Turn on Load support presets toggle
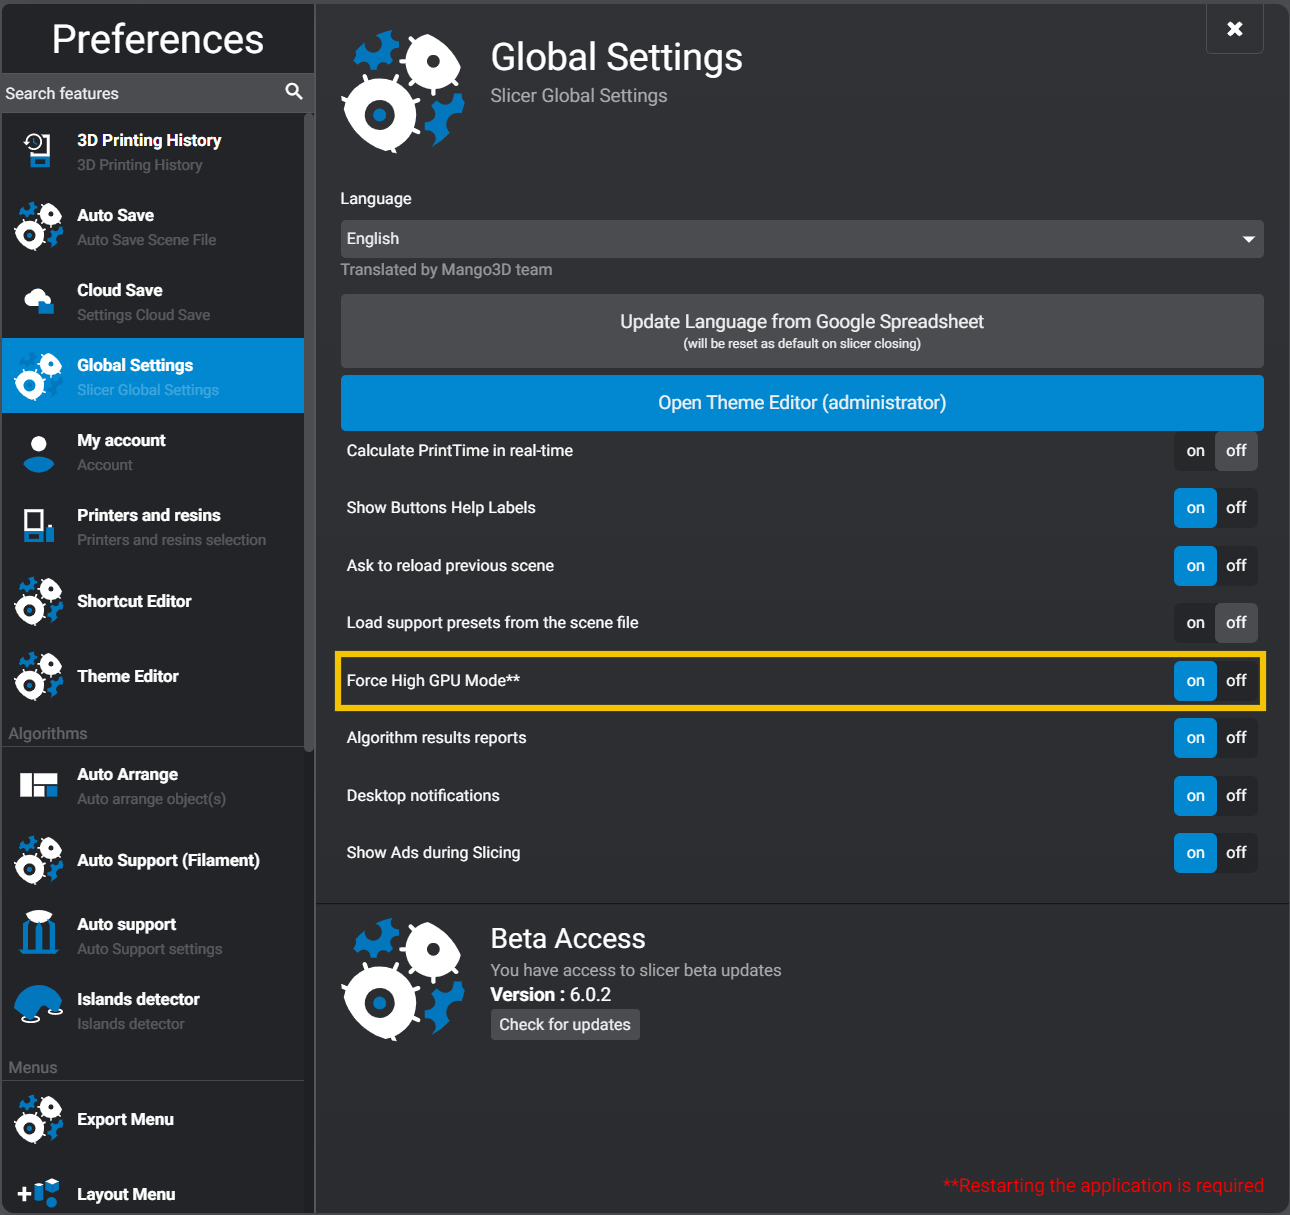 [x=1195, y=622]
